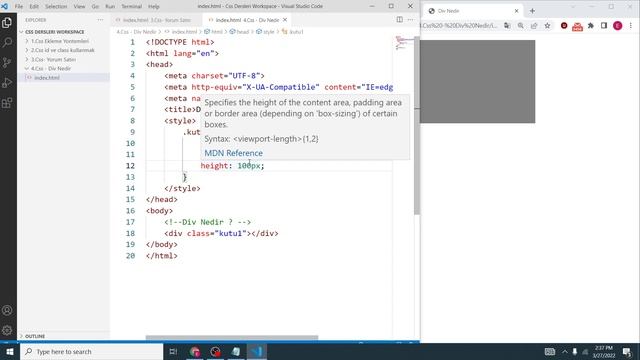Open the Run menu

tap(110, 7)
